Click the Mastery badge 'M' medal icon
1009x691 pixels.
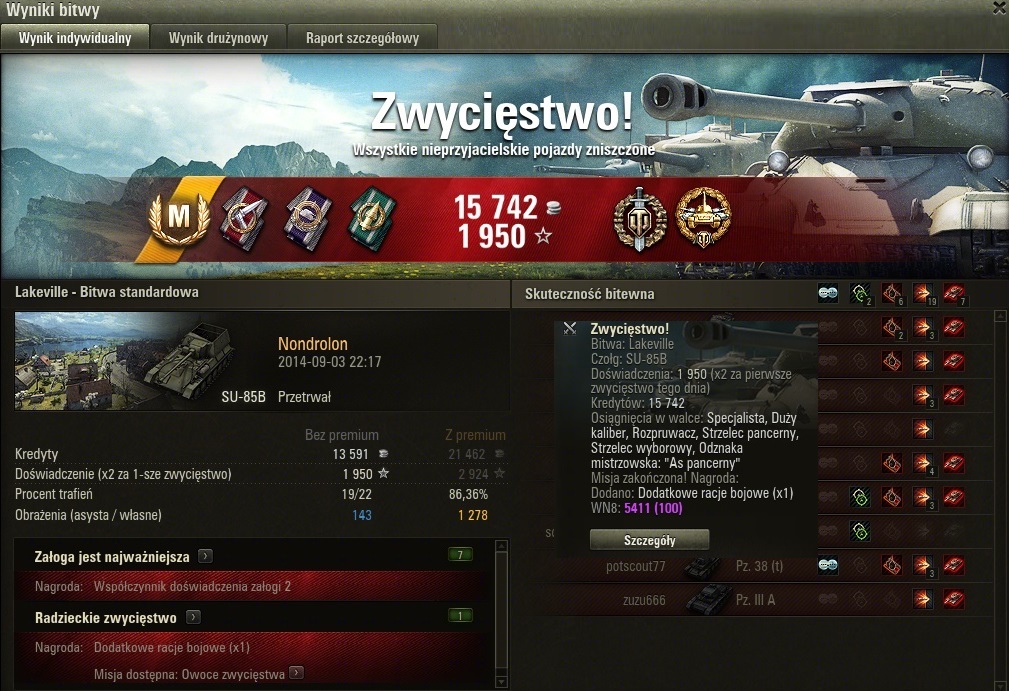[x=179, y=219]
